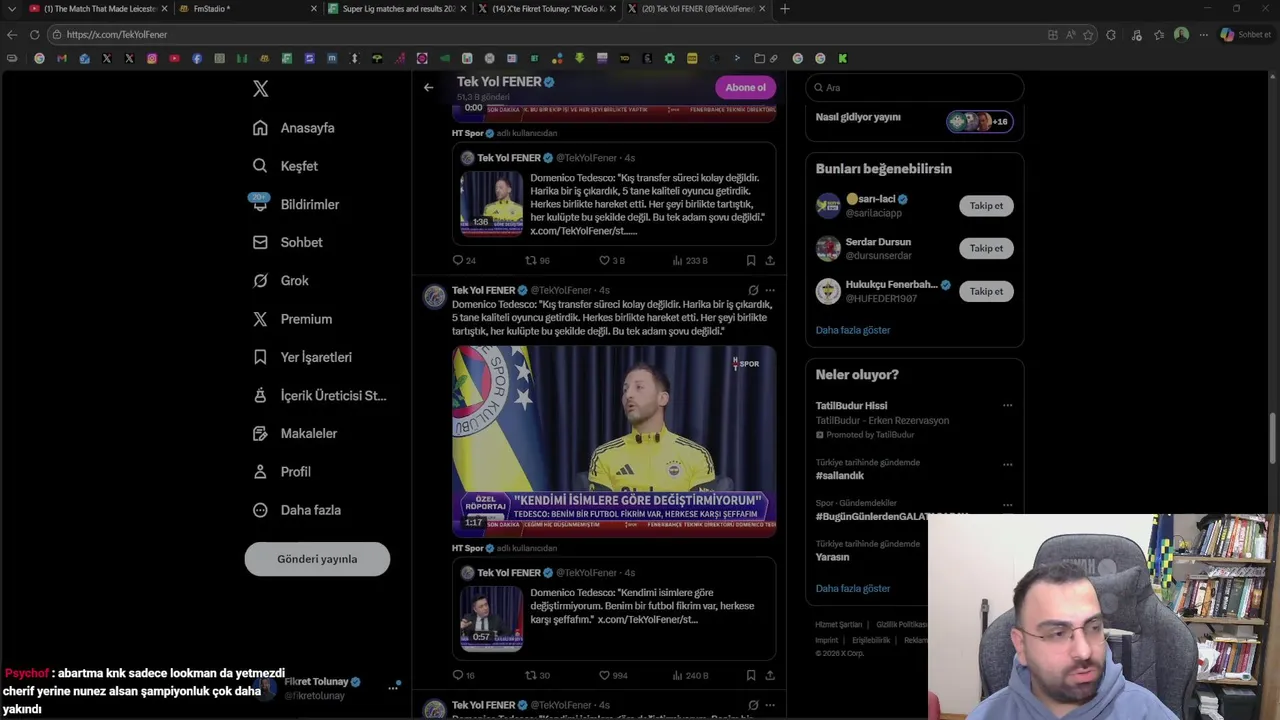This screenshot has width=1280, height=720.
Task: Share the tweet with 233 B views
Action: click(770, 260)
